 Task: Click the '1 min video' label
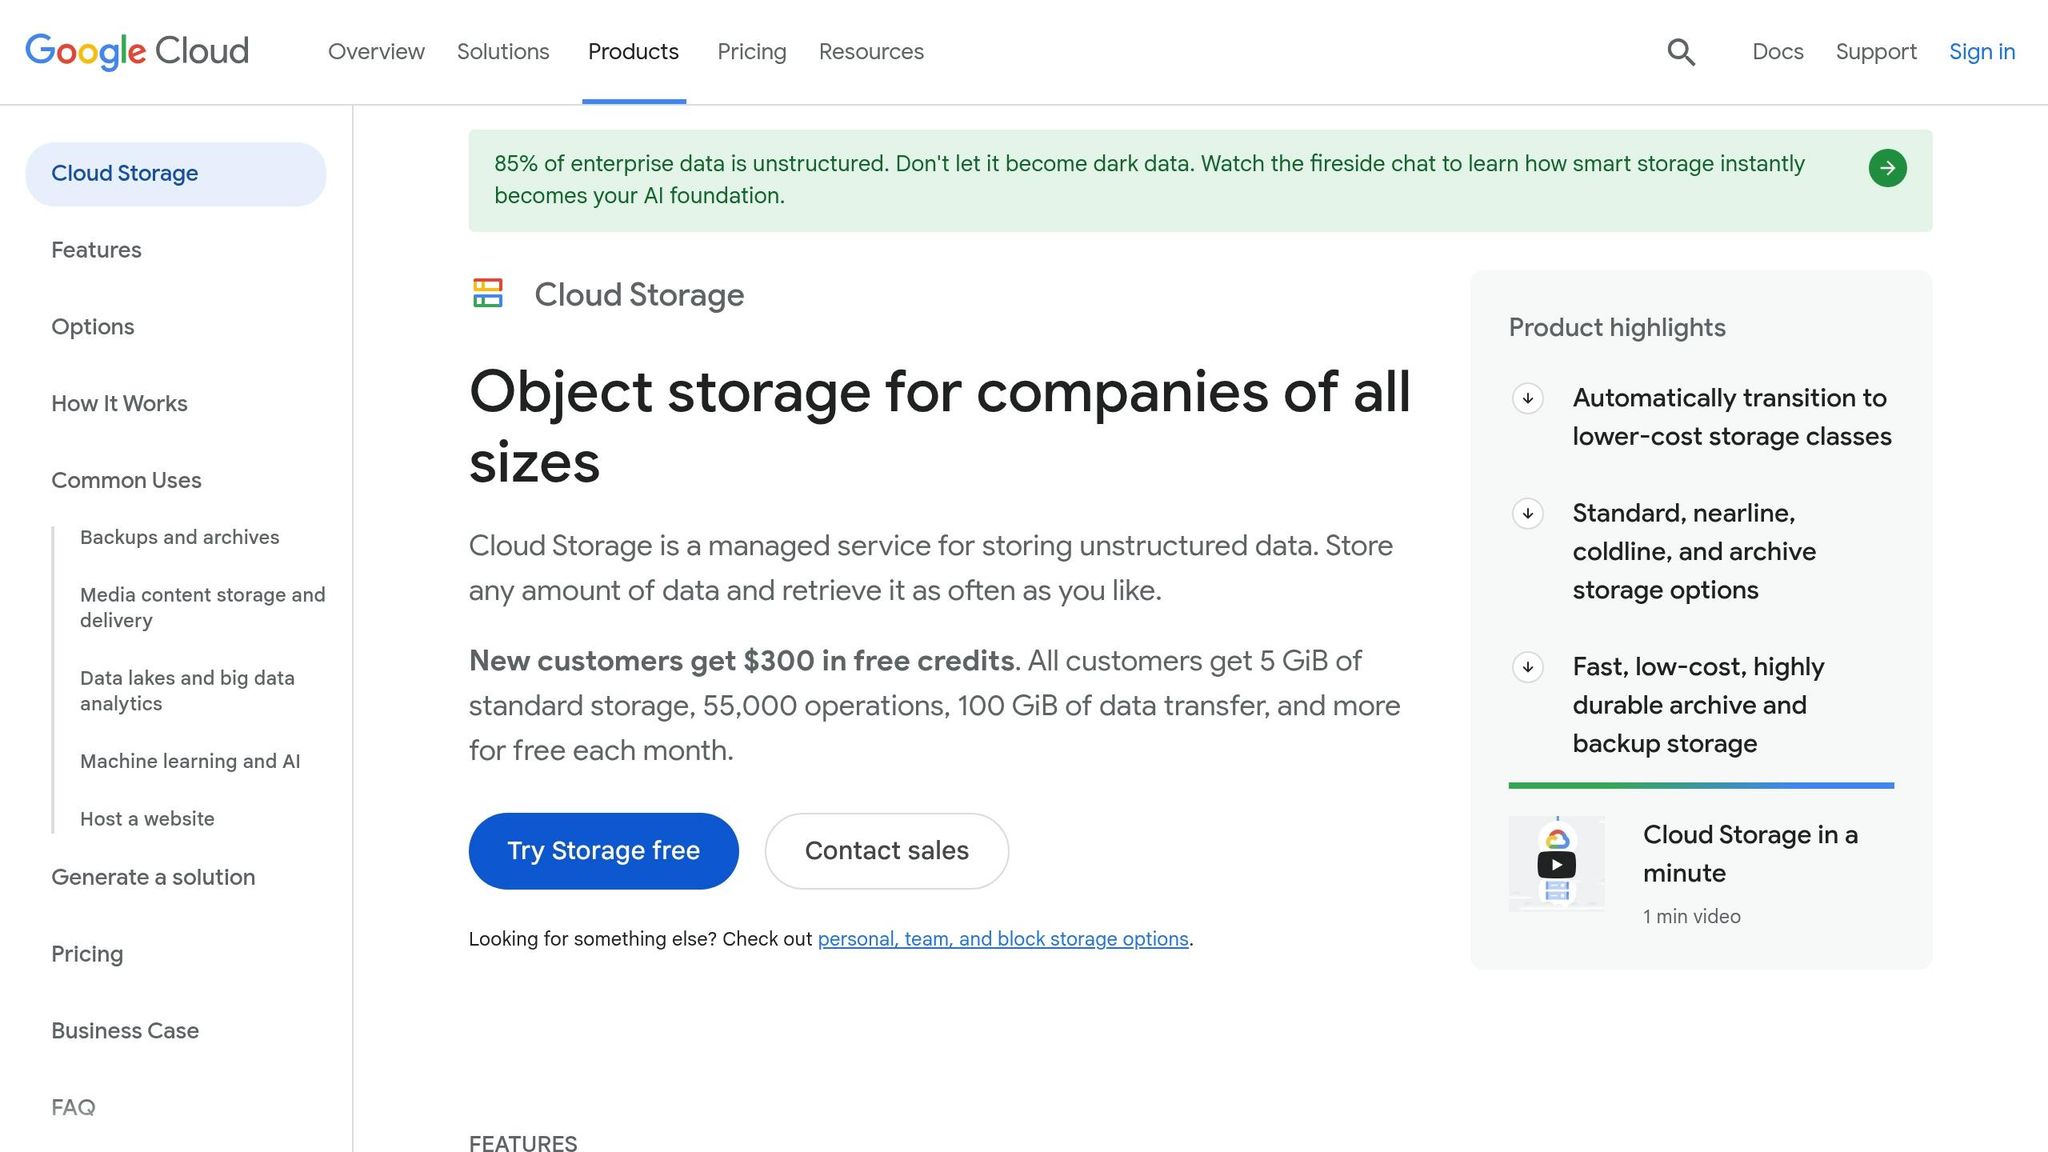tap(1691, 917)
